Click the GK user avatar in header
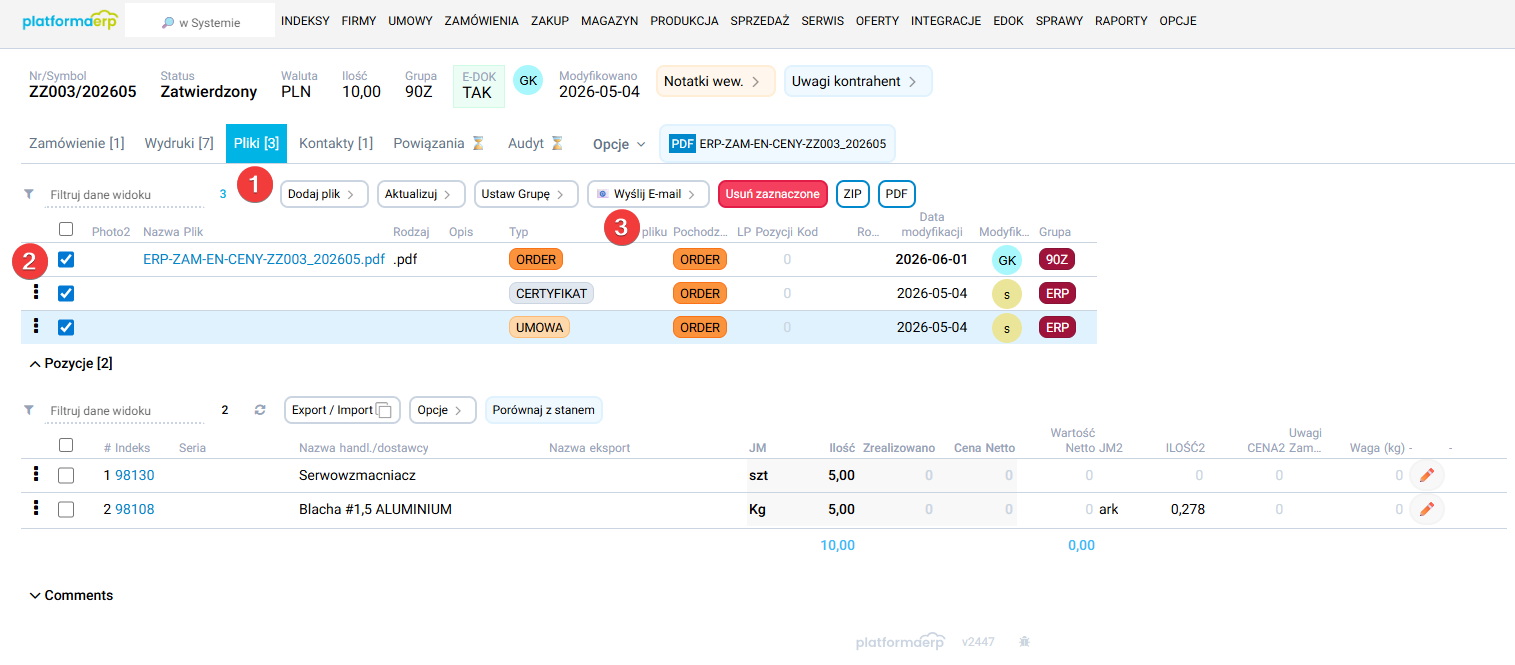 (528, 80)
